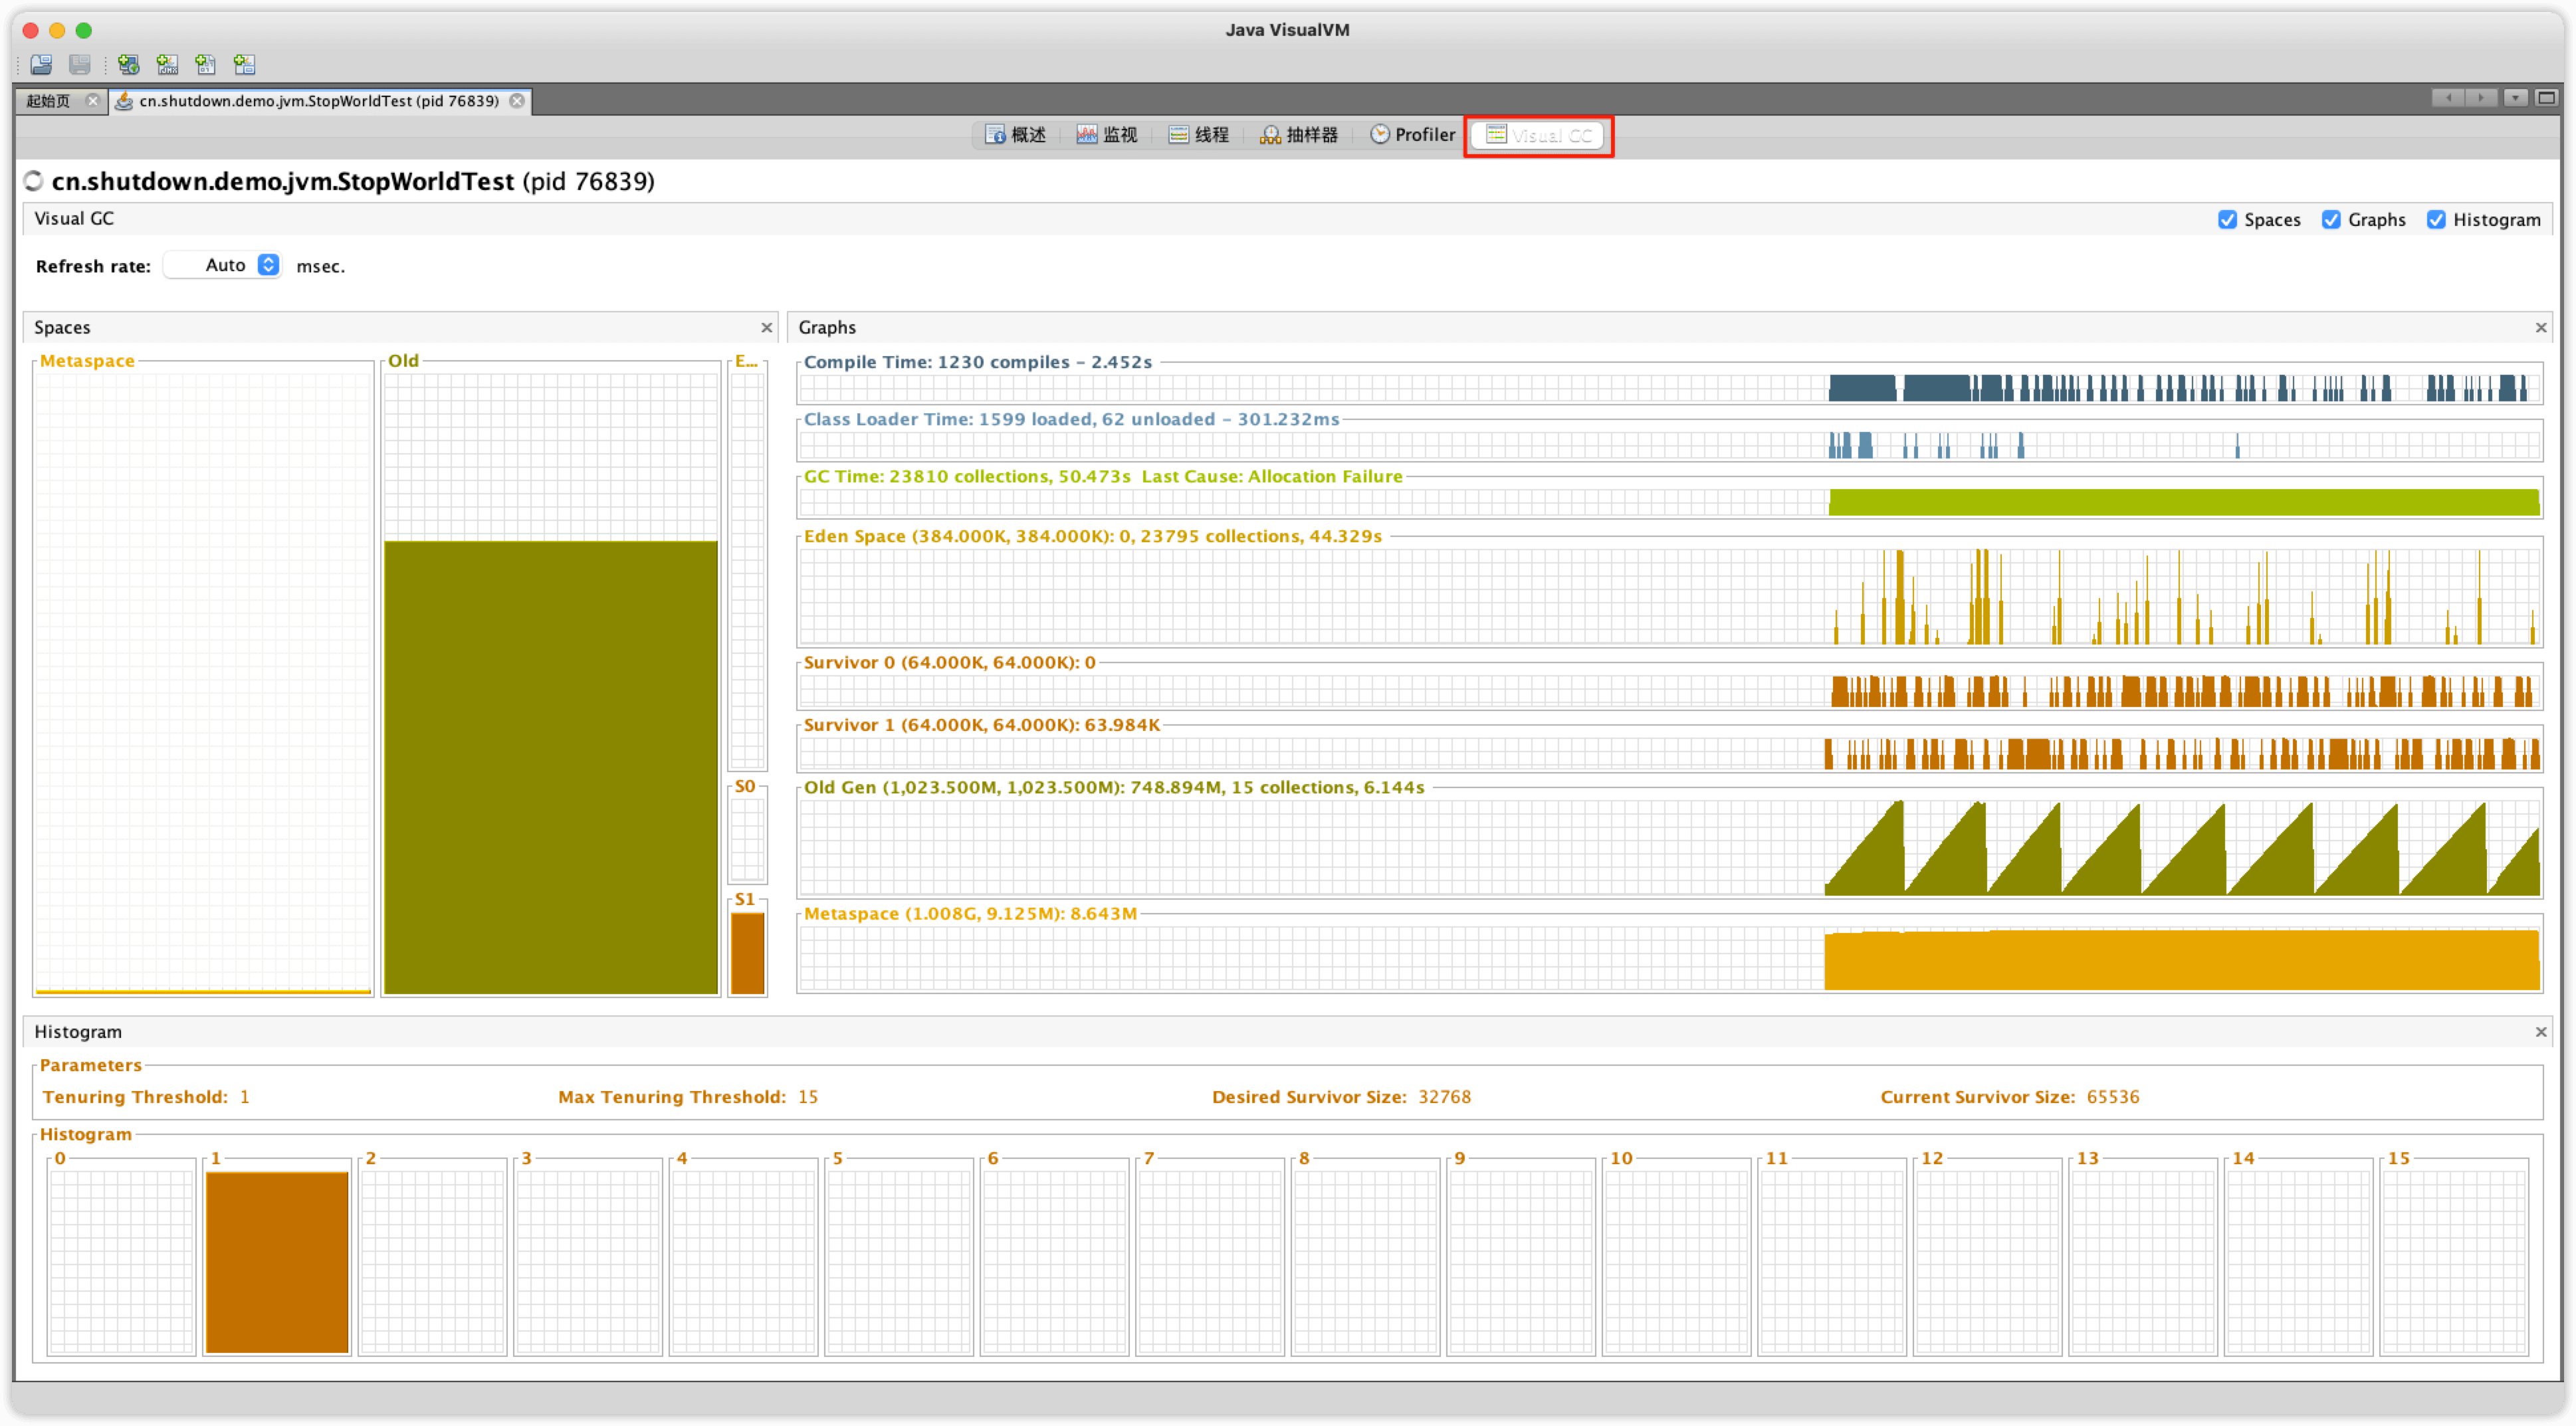The height and width of the screenshot is (1426, 2576).
Task: Select the Profiler tab
Action: pos(1413,135)
